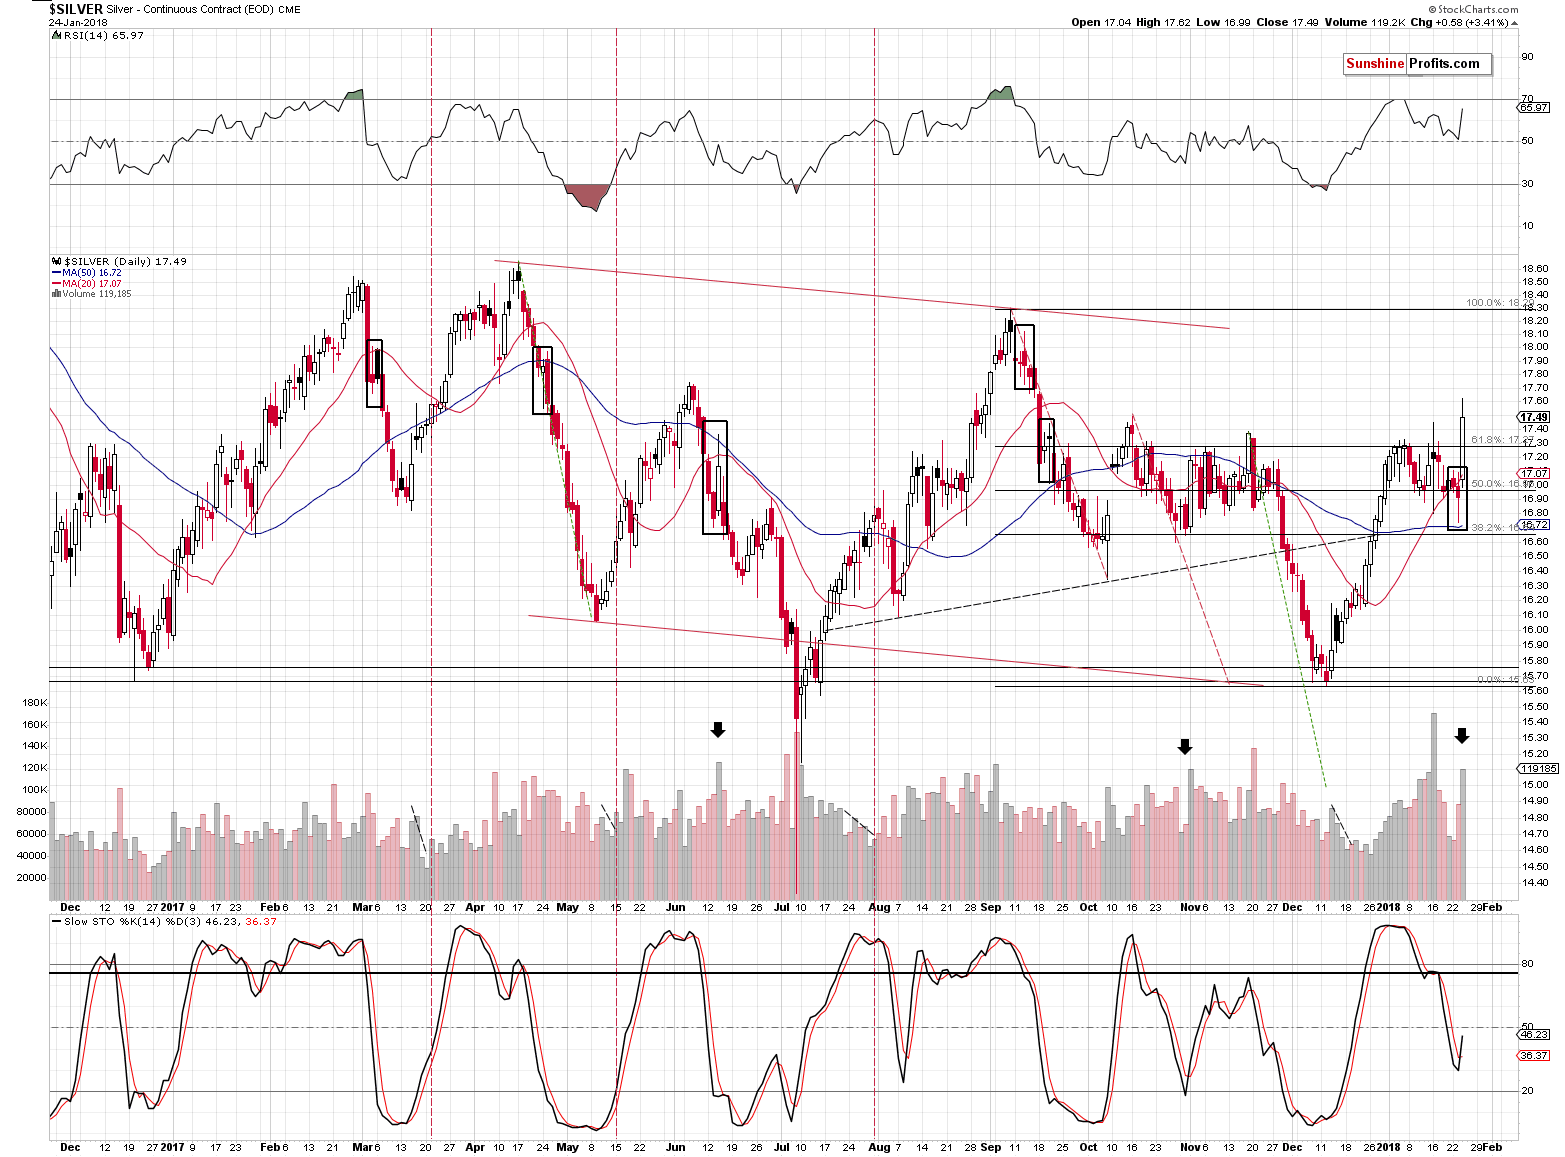This screenshot has height=1157, width=1565.
Task: Select the $SILVER ticker title
Action: coord(75,9)
